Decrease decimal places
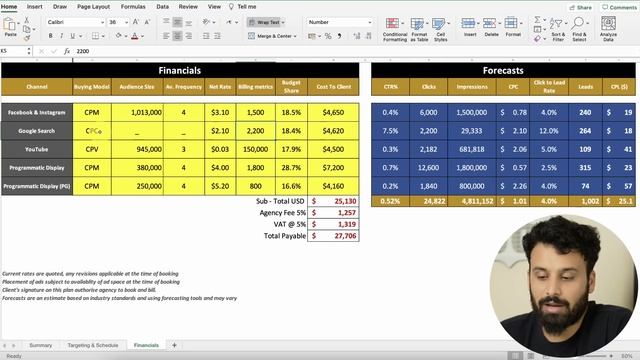Image resolution: width=640 pixels, height=360 pixels. [x=369, y=36]
